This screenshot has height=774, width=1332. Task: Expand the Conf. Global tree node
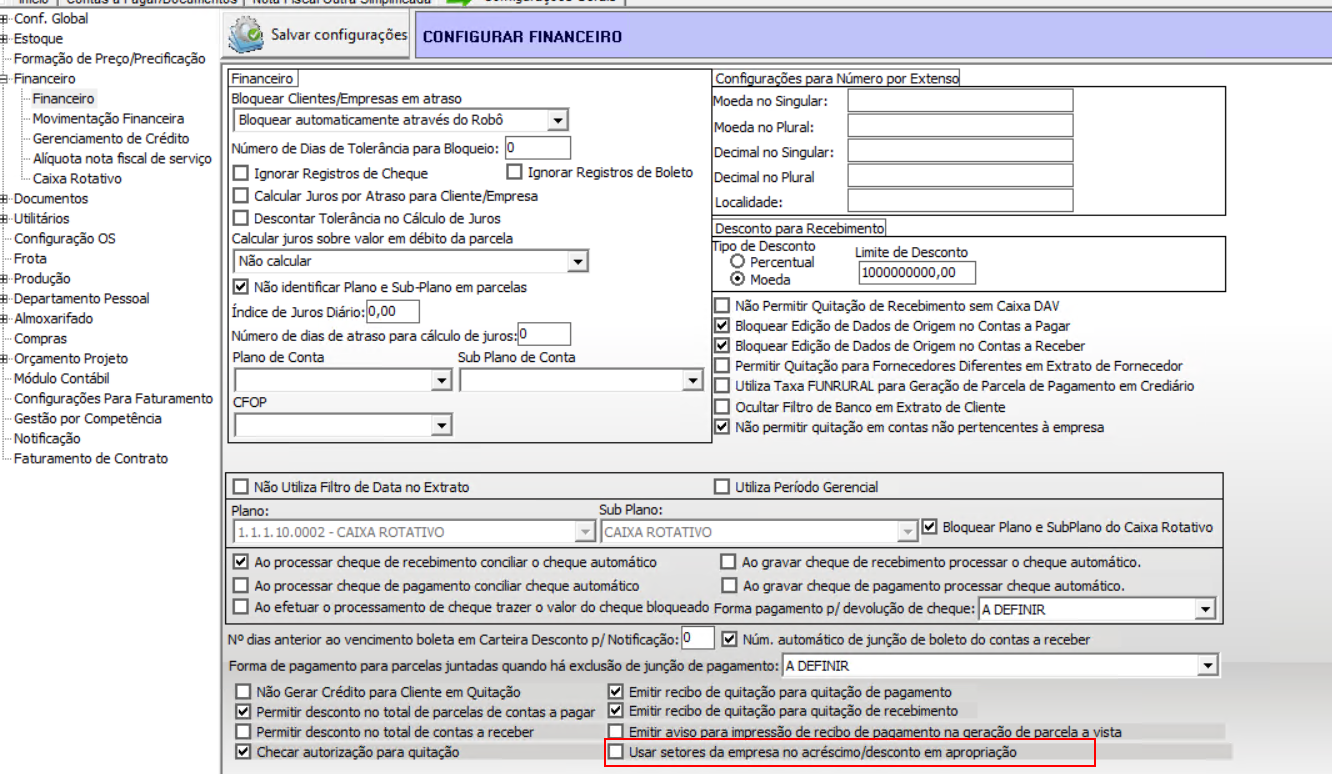(5, 19)
